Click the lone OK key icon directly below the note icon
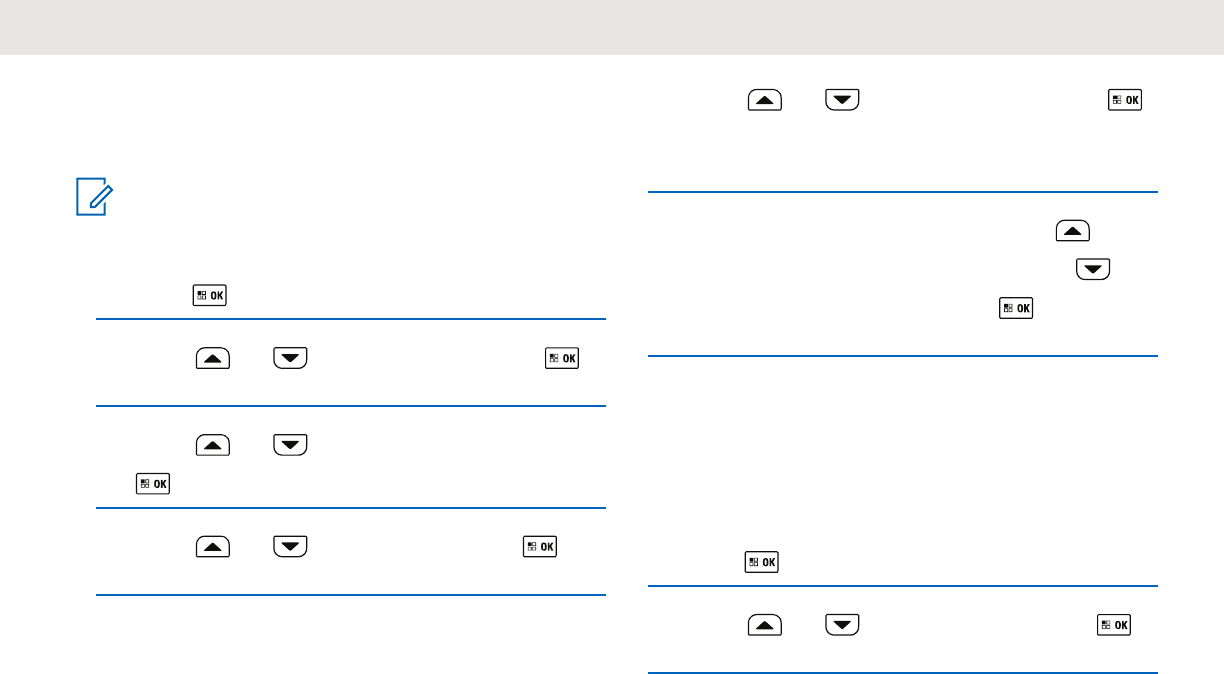This screenshot has width=1224, height=674. click(210, 295)
